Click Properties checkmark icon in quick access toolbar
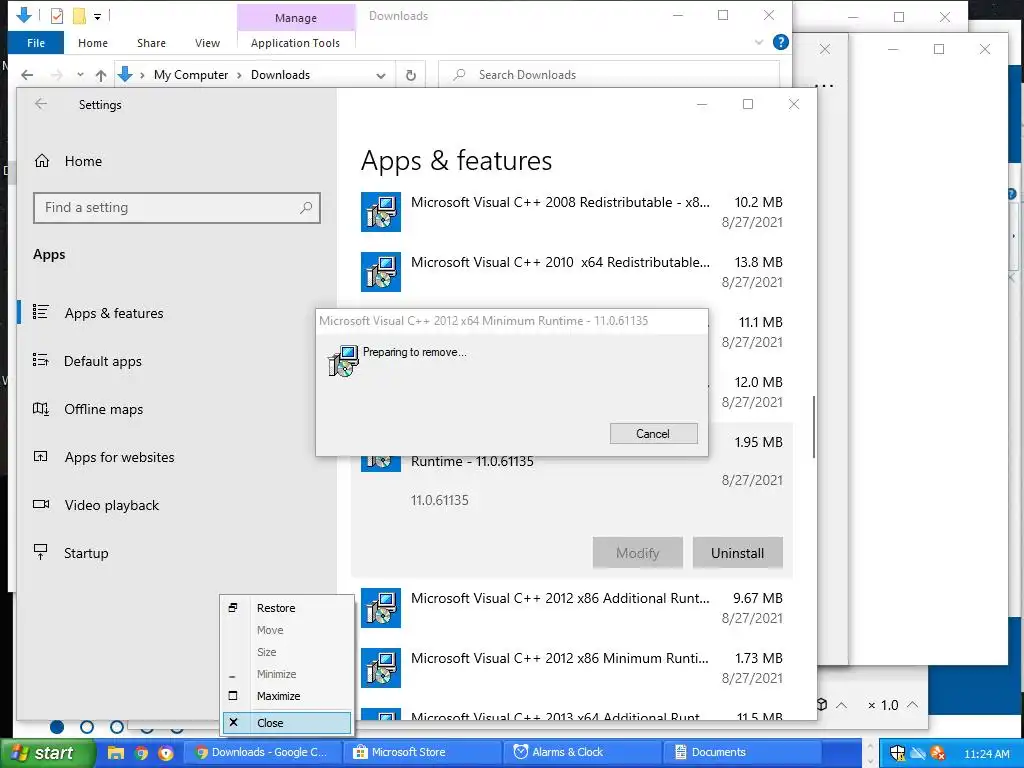 57,16
